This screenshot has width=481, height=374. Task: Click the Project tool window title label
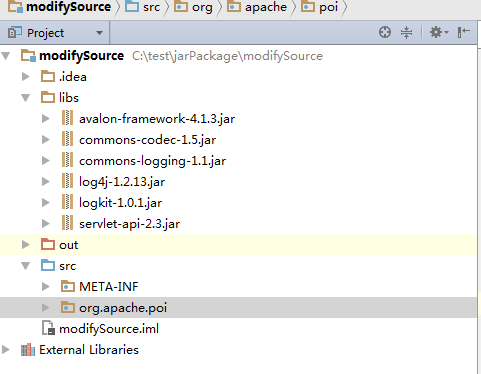(x=45, y=33)
